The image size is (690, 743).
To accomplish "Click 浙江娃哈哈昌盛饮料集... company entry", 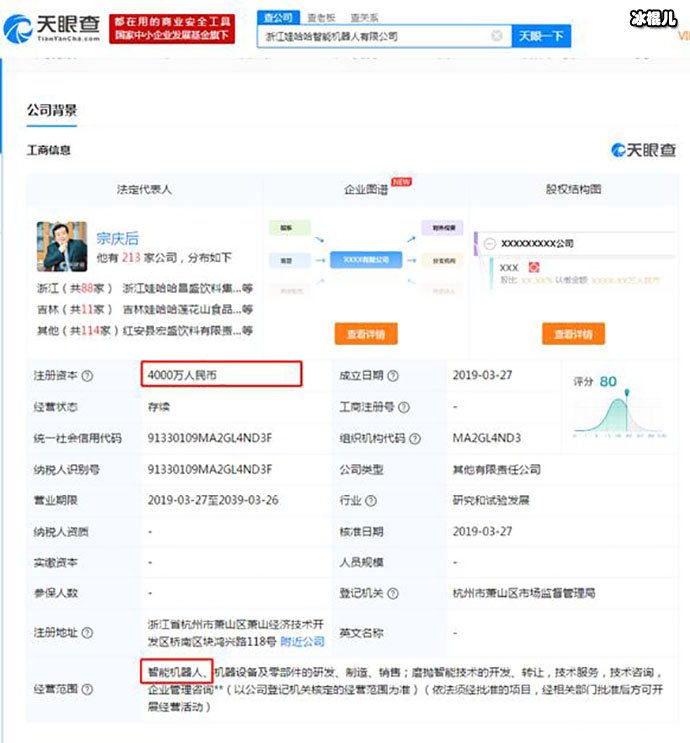I will 188,288.
